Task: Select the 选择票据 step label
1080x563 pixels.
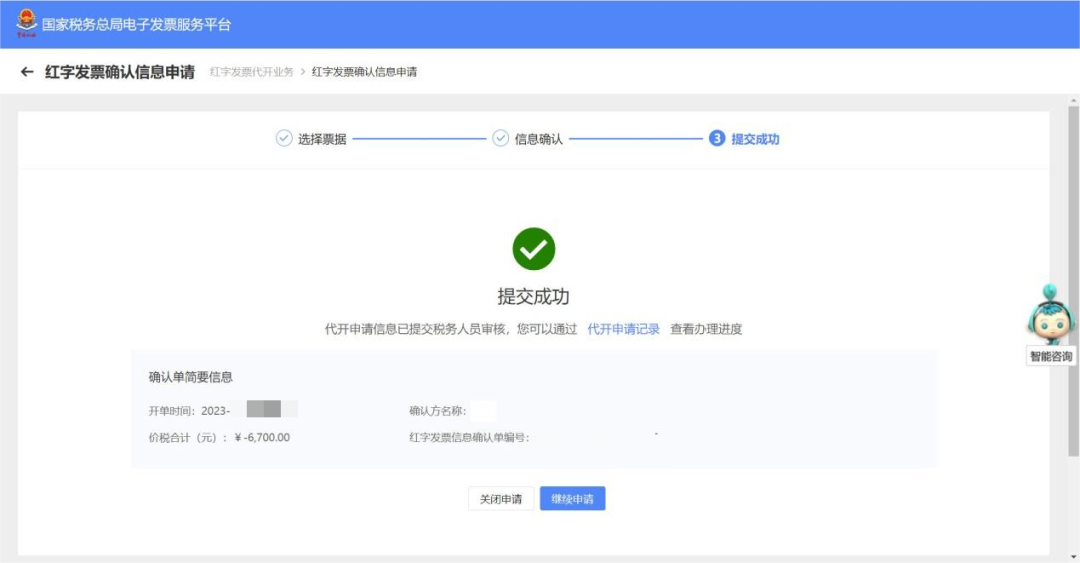Action: [322, 139]
